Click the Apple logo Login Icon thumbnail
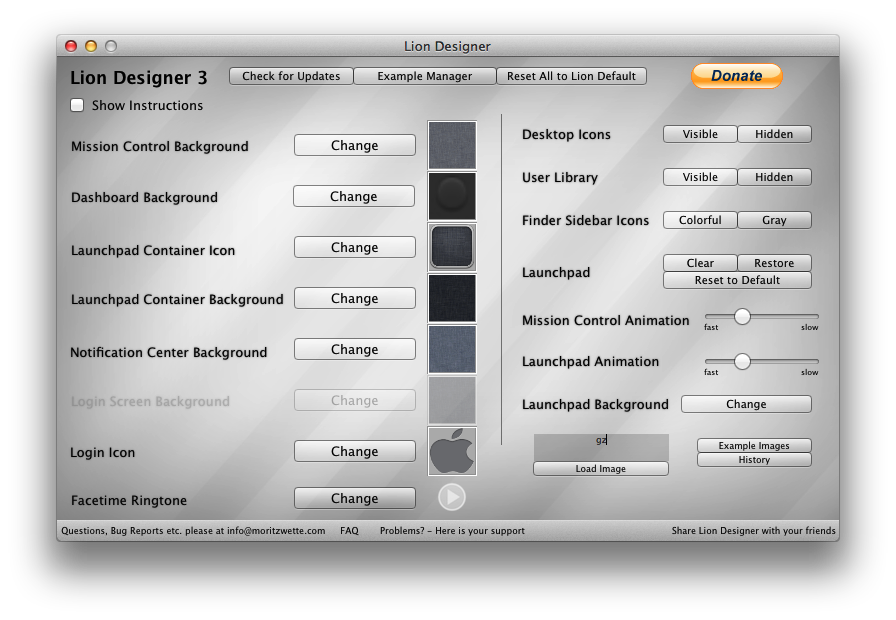 (452, 451)
